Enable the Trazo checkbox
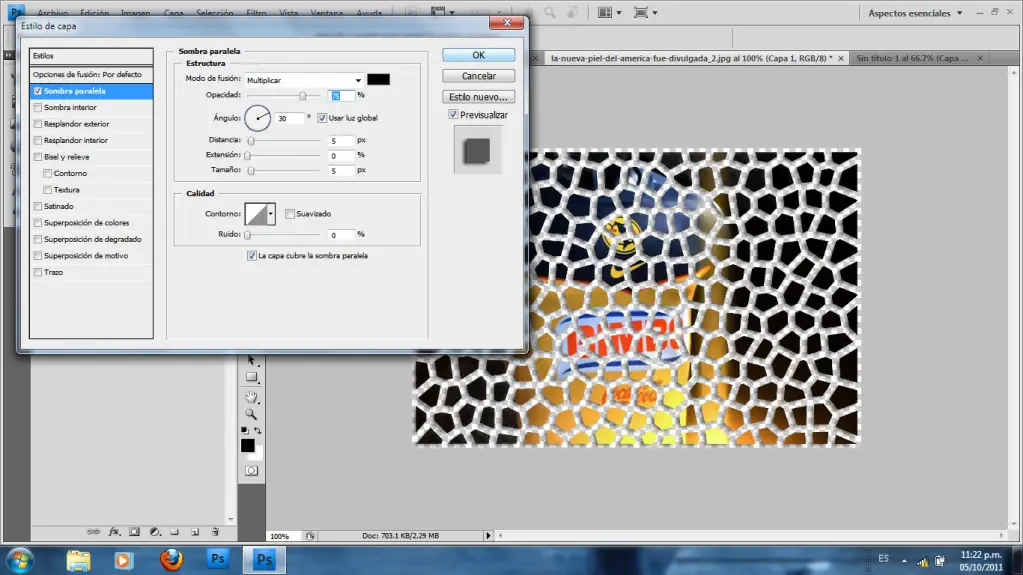Screen dimensions: 1023x575 38,272
